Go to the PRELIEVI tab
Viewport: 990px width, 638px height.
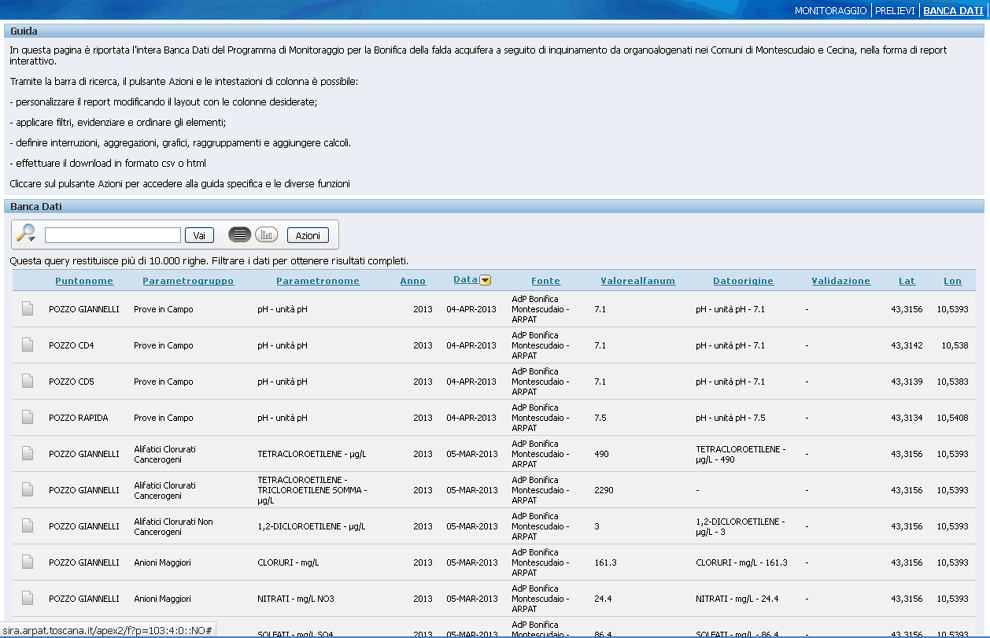point(895,10)
